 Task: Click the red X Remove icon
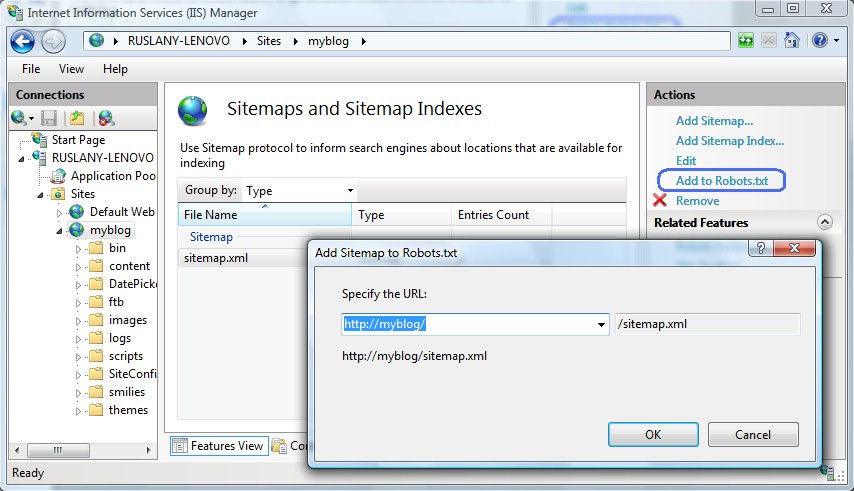coord(660,200)
